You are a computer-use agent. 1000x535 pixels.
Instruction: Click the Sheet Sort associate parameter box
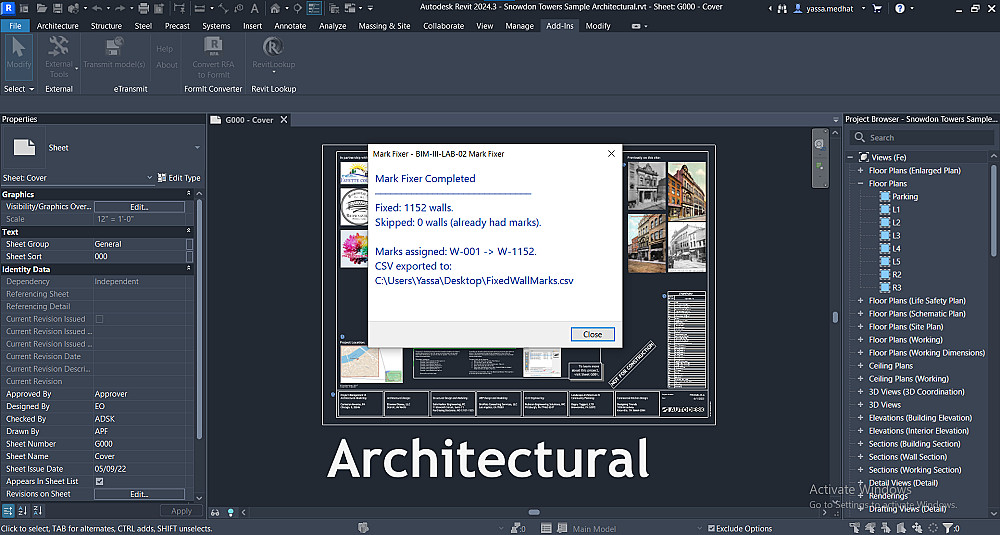[189, 256]
